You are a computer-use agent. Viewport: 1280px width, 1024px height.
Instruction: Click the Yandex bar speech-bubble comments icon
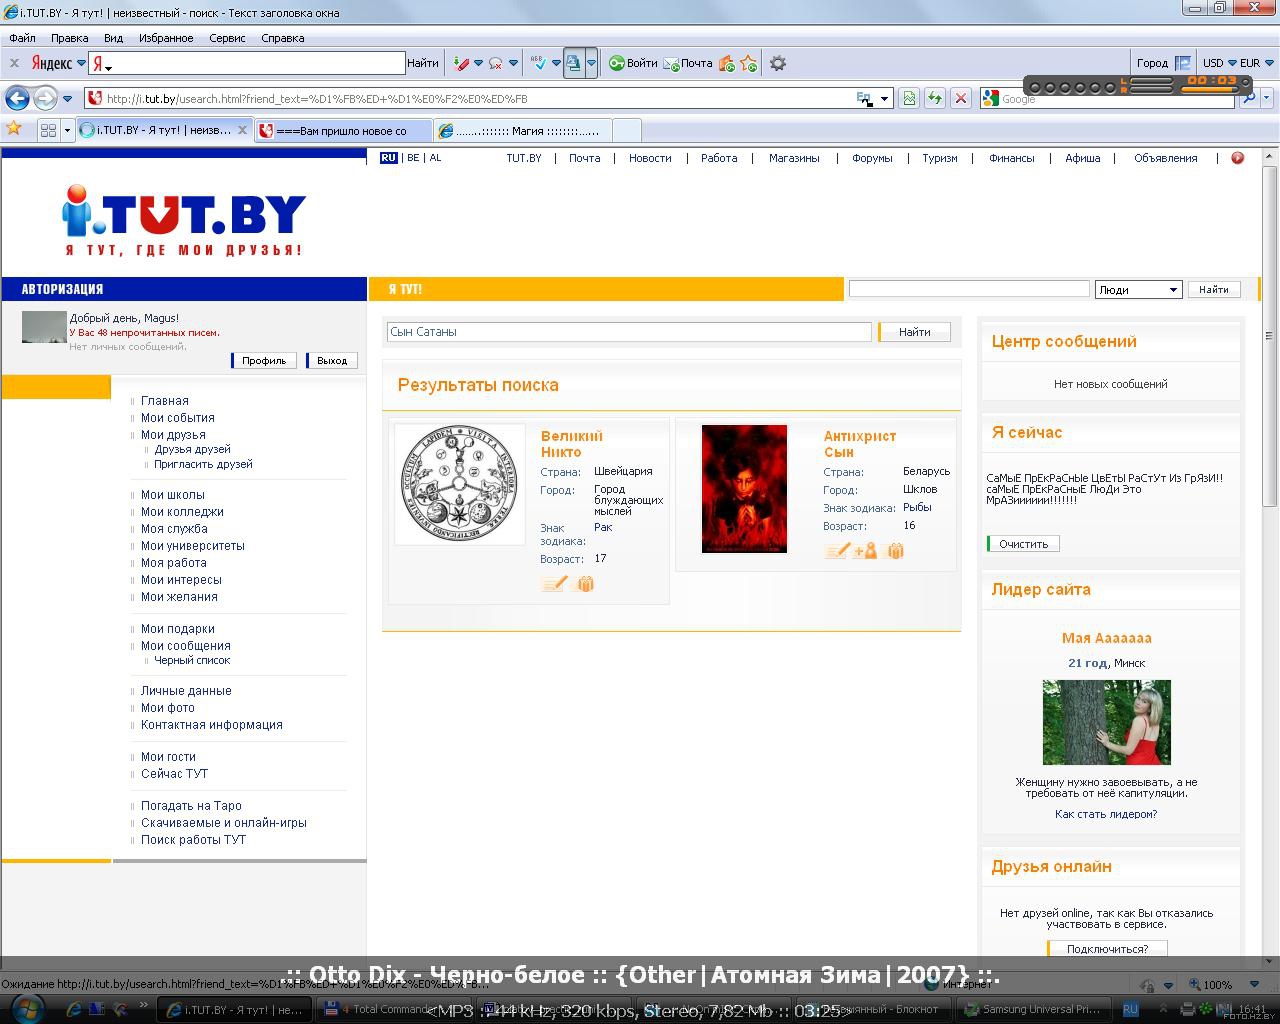pyautogui.click(x=495, y=63)
